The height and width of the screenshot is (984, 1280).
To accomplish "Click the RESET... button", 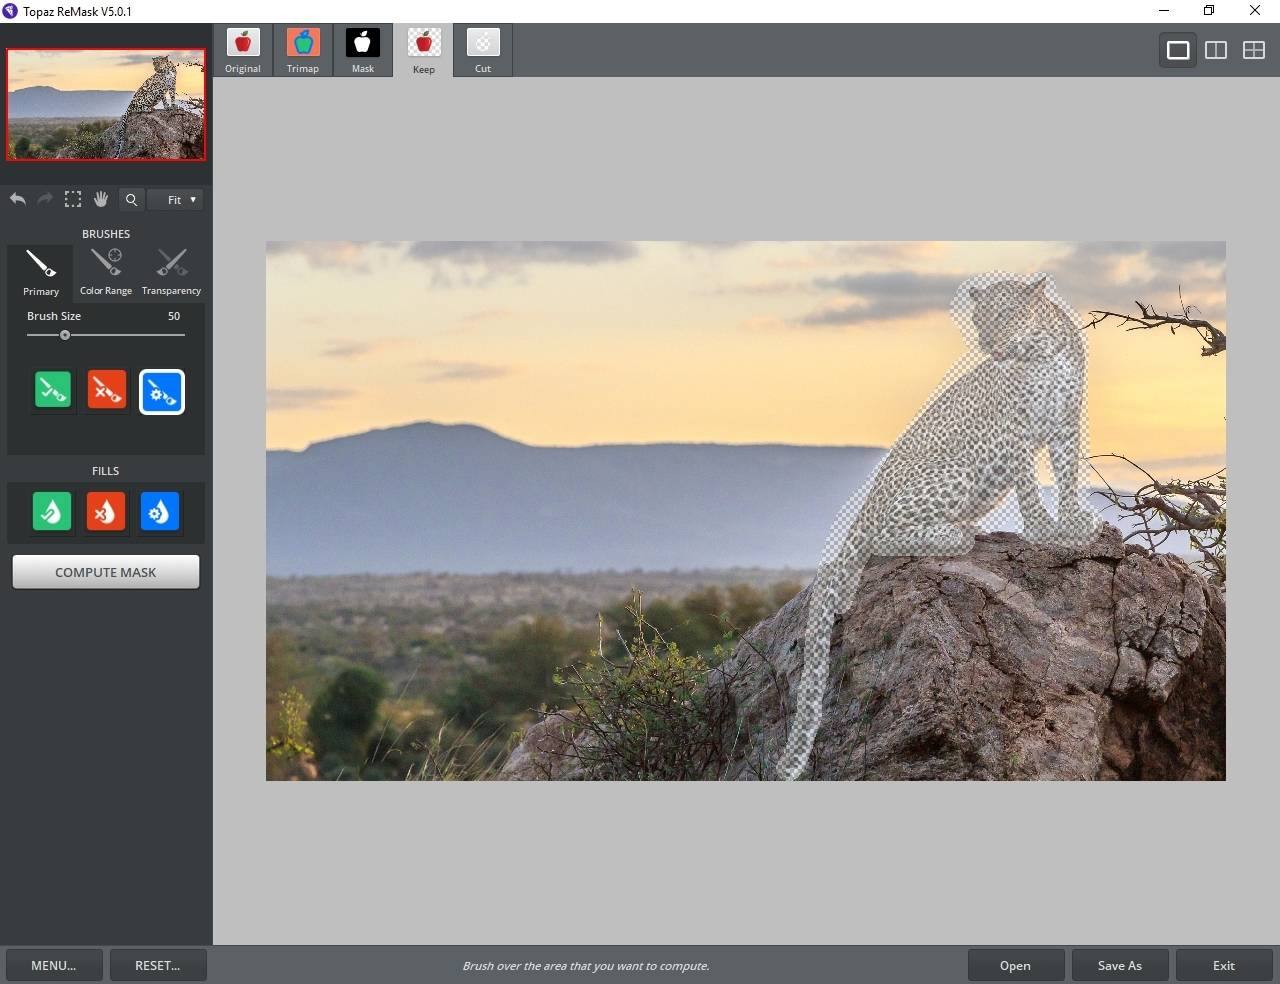I will [158, 965].
